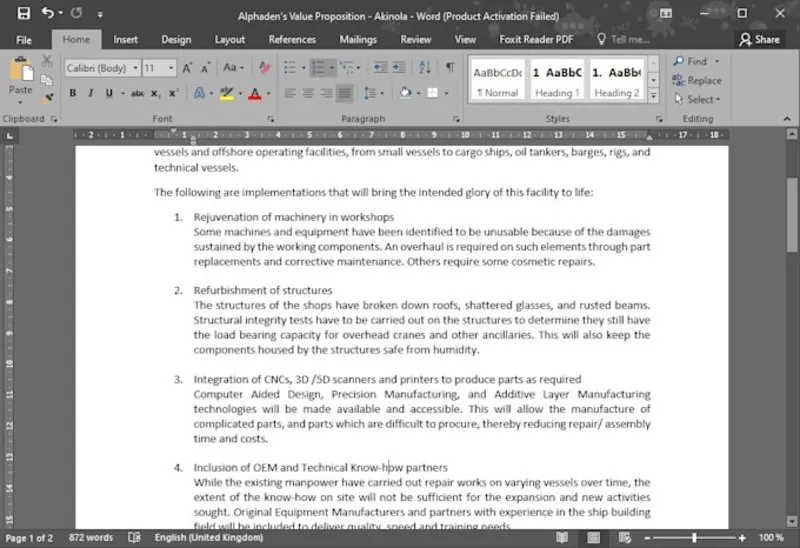Click the Replace button
Image resolution: width=800 pixels, height=548 pixels.
point(697,81)
